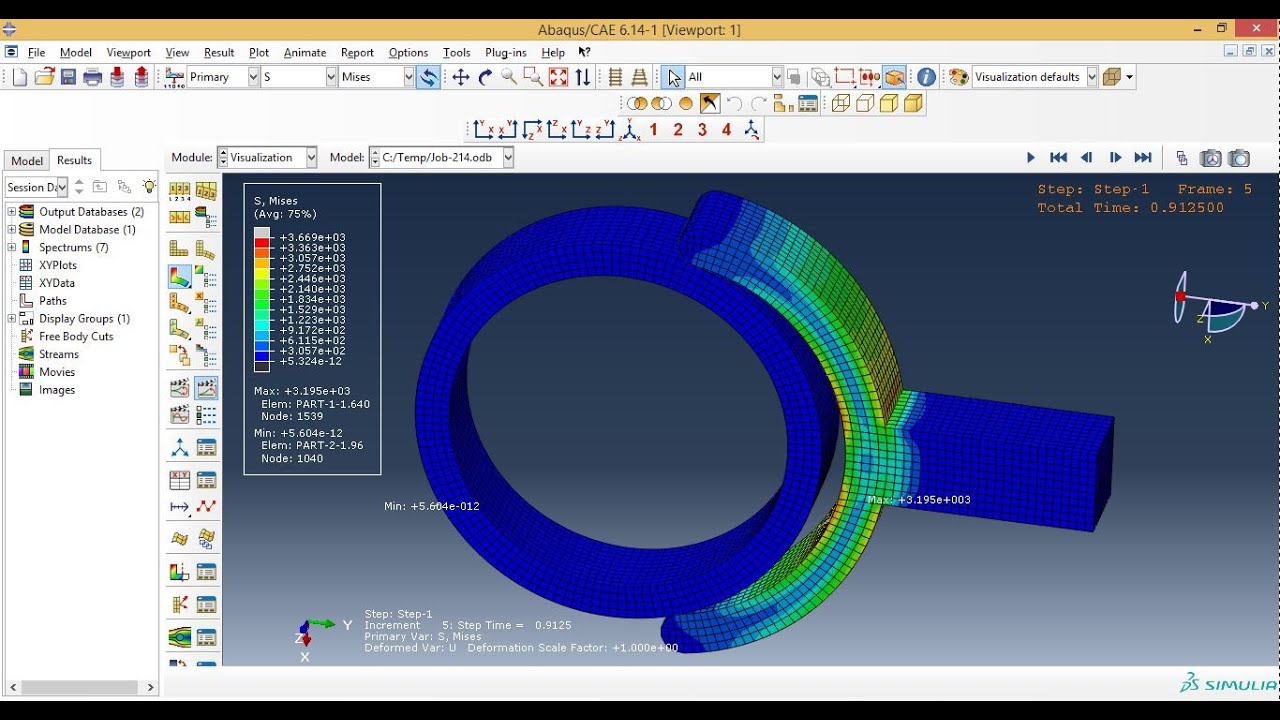Open a file with the folder icon
The image size is (1280, 720).
(x=44, y=77)
